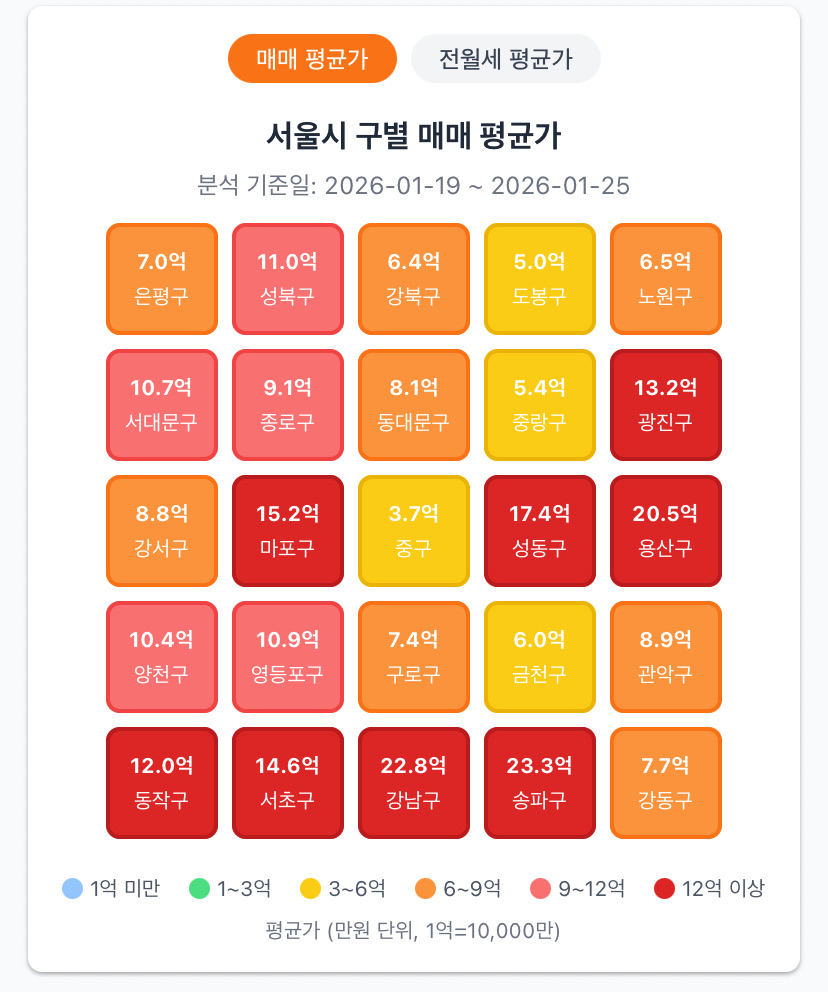
Task: Switch to the 전월세 평균가 tab
Action: [x=505, y=59]
